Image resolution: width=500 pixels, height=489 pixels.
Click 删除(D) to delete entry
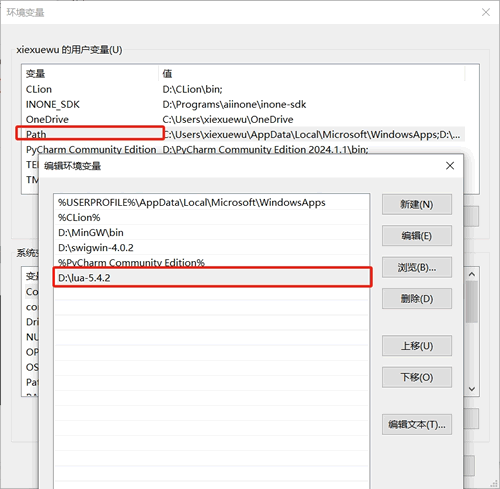417,299
